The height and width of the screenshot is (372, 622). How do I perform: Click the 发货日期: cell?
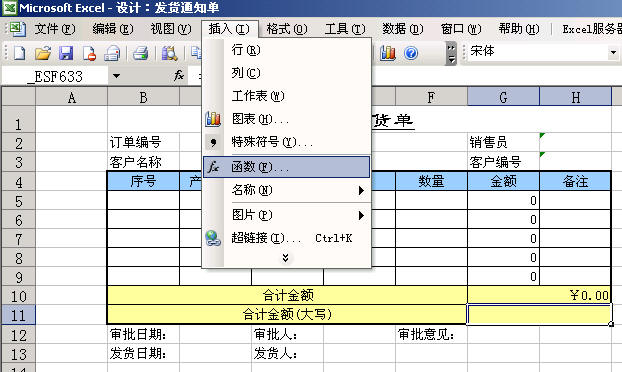click(144, 353)
